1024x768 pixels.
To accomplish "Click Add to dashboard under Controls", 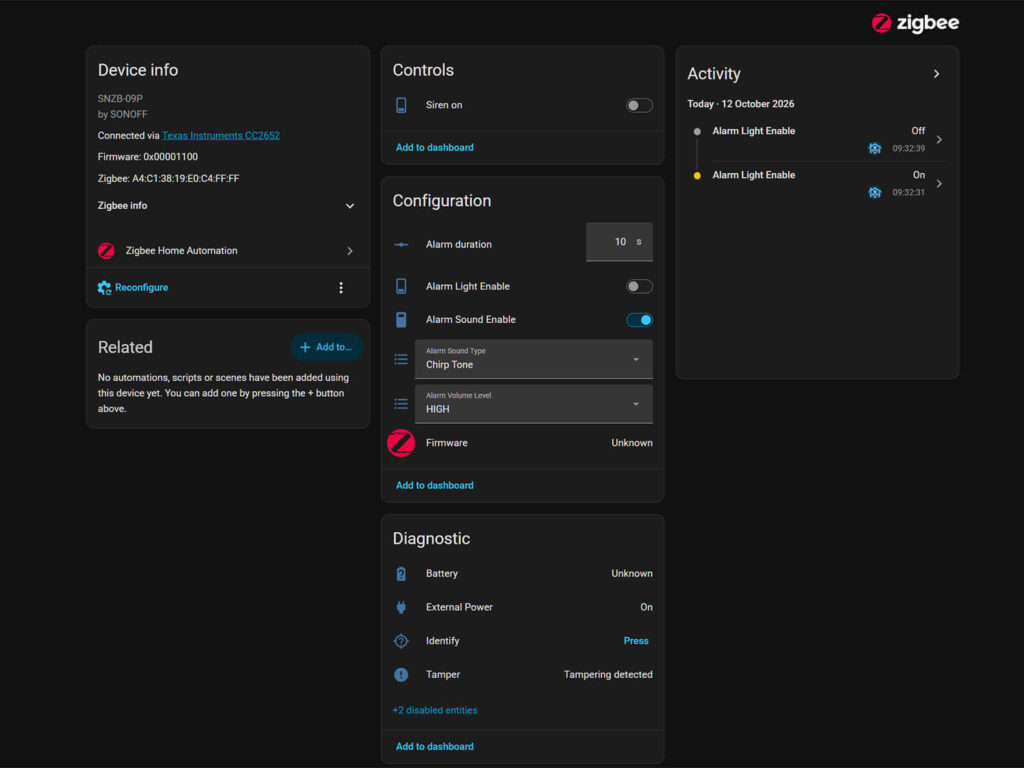I will coord(434,148).
